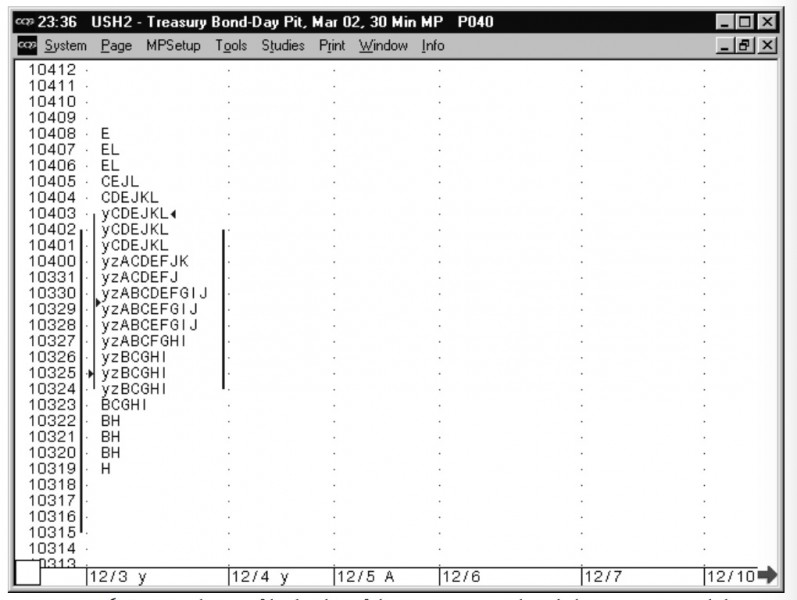Select the 12/4 y date label
Viewport: 797px width, 600px height.
pos(260,577)
